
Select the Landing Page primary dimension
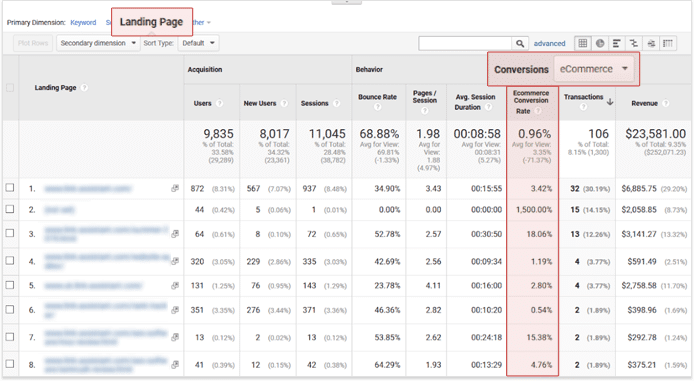151,22
